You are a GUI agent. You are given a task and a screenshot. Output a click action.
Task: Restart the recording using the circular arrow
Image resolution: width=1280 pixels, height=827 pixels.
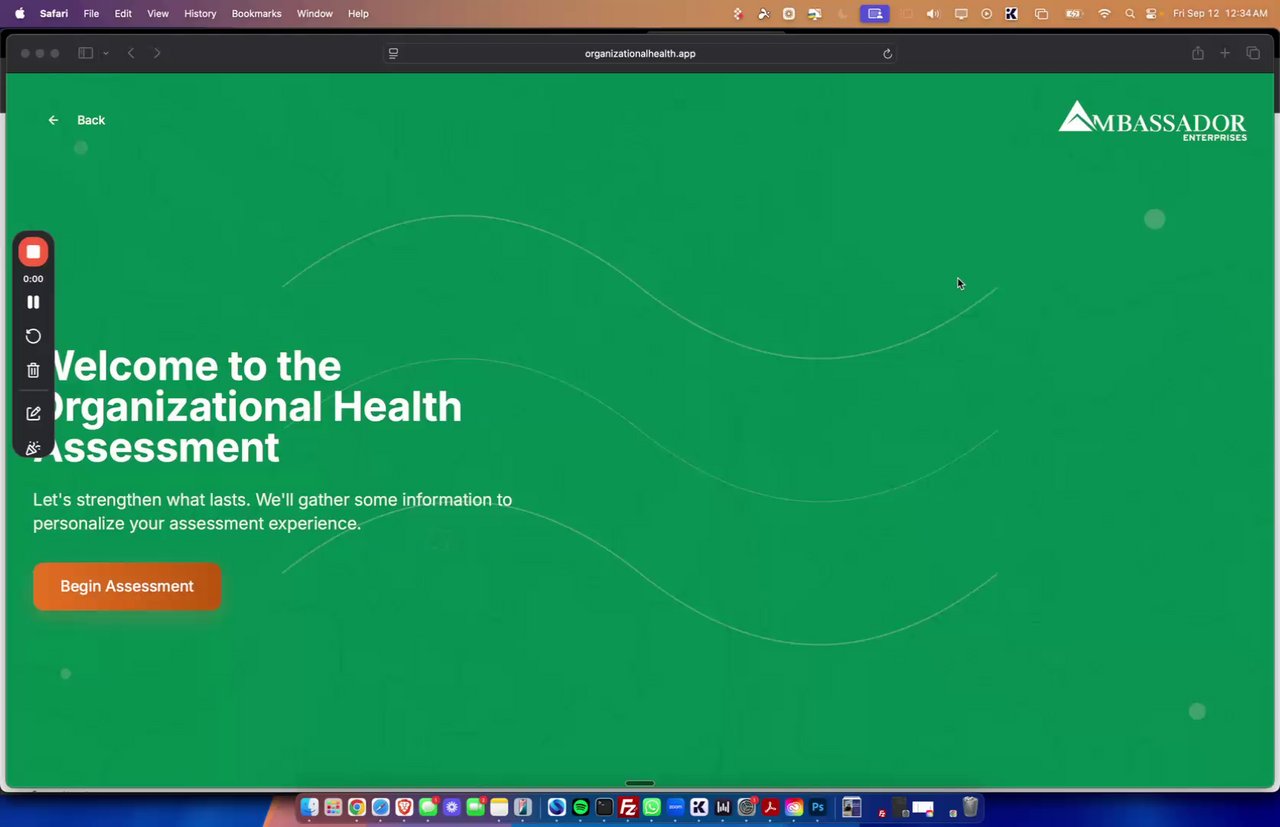pos(33,336)
